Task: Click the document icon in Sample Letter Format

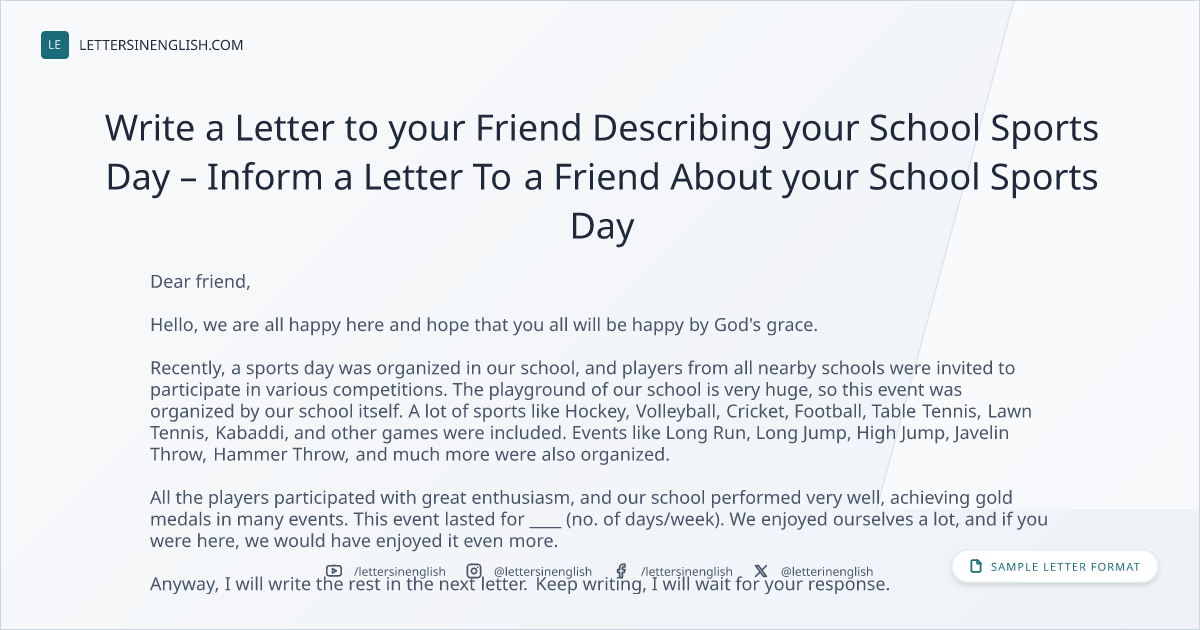Action: coord(976,567)
